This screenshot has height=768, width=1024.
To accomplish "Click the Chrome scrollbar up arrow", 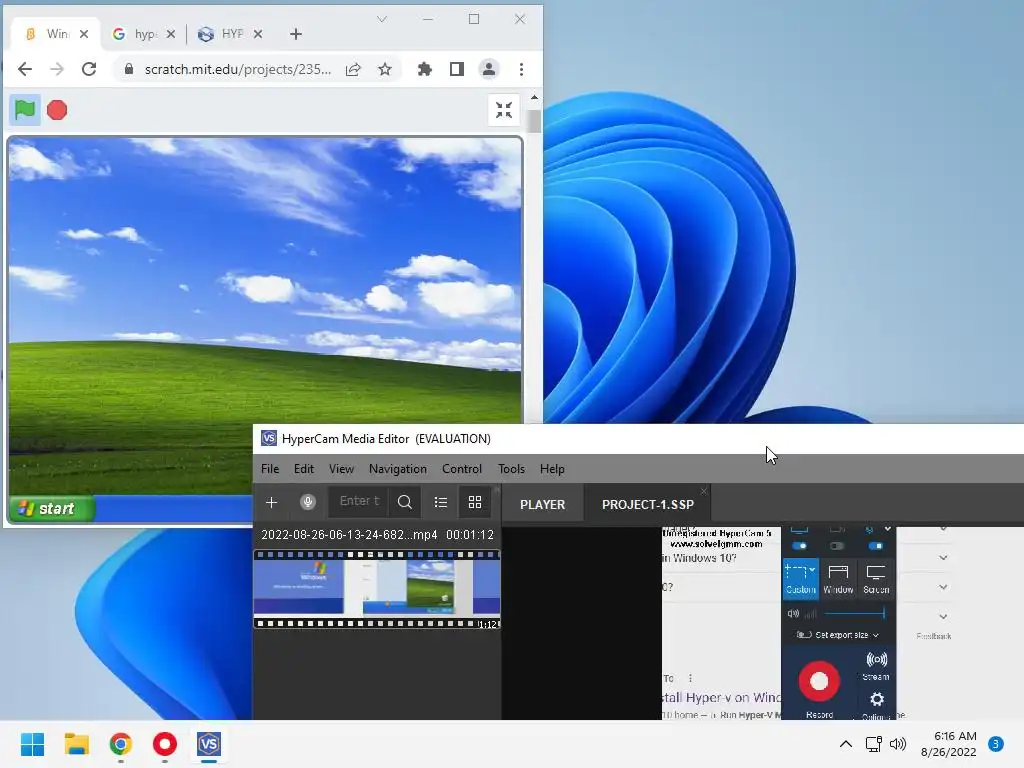I will pyautogui.click(x=534, y=97).
